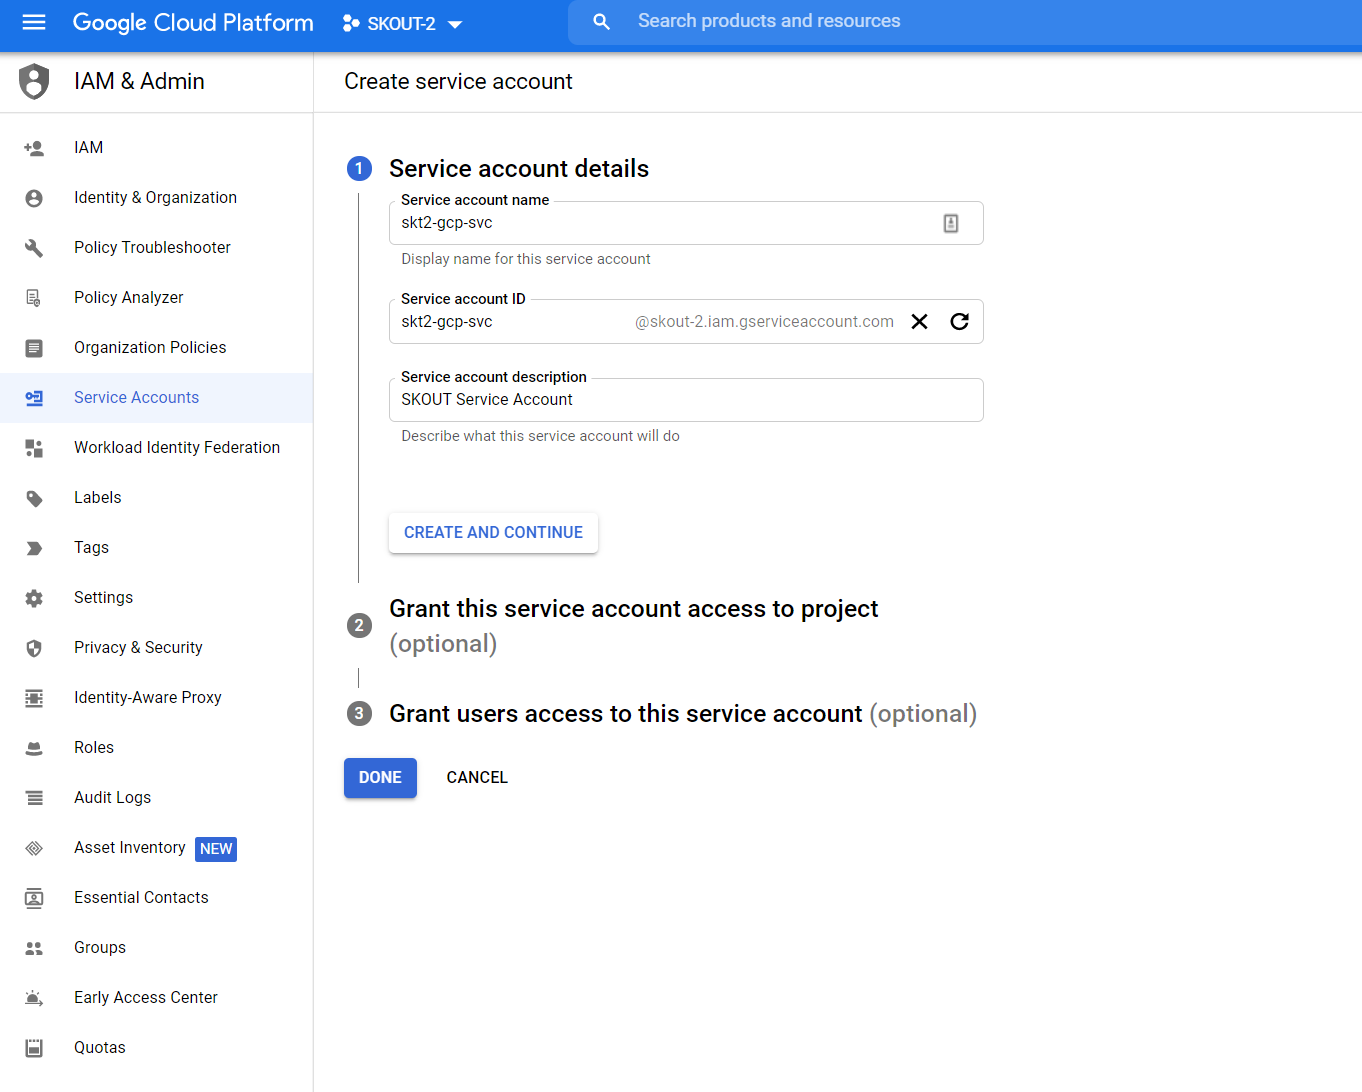Click the IAM add-person icon
1362x1092 pixels.
(x=34, y=148)
